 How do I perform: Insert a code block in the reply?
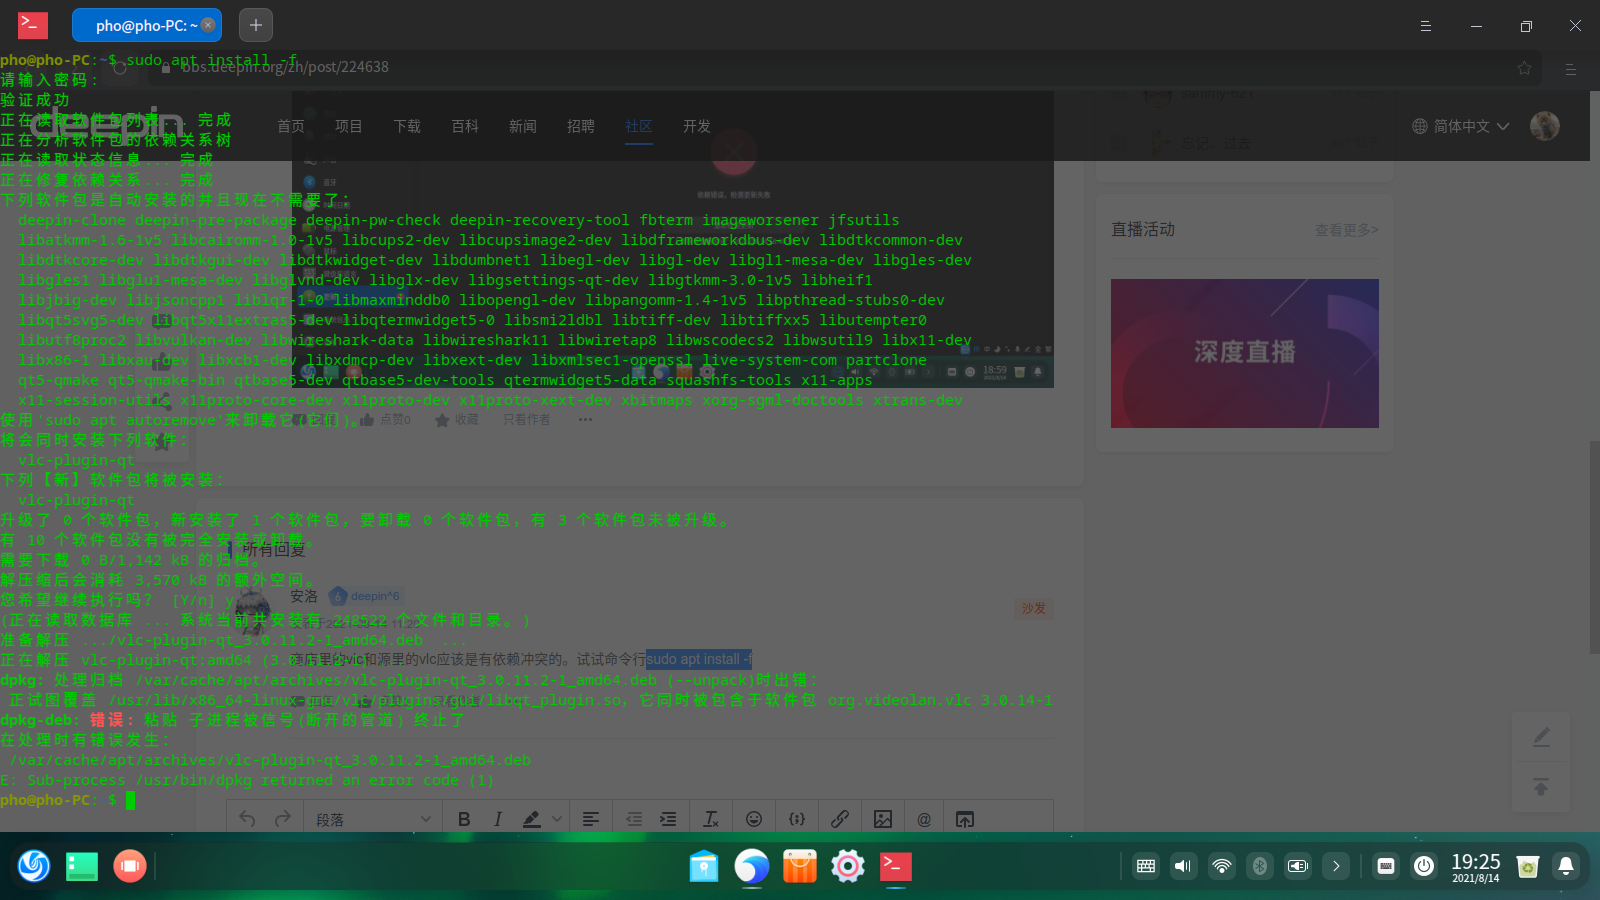(x=797, y=819)
